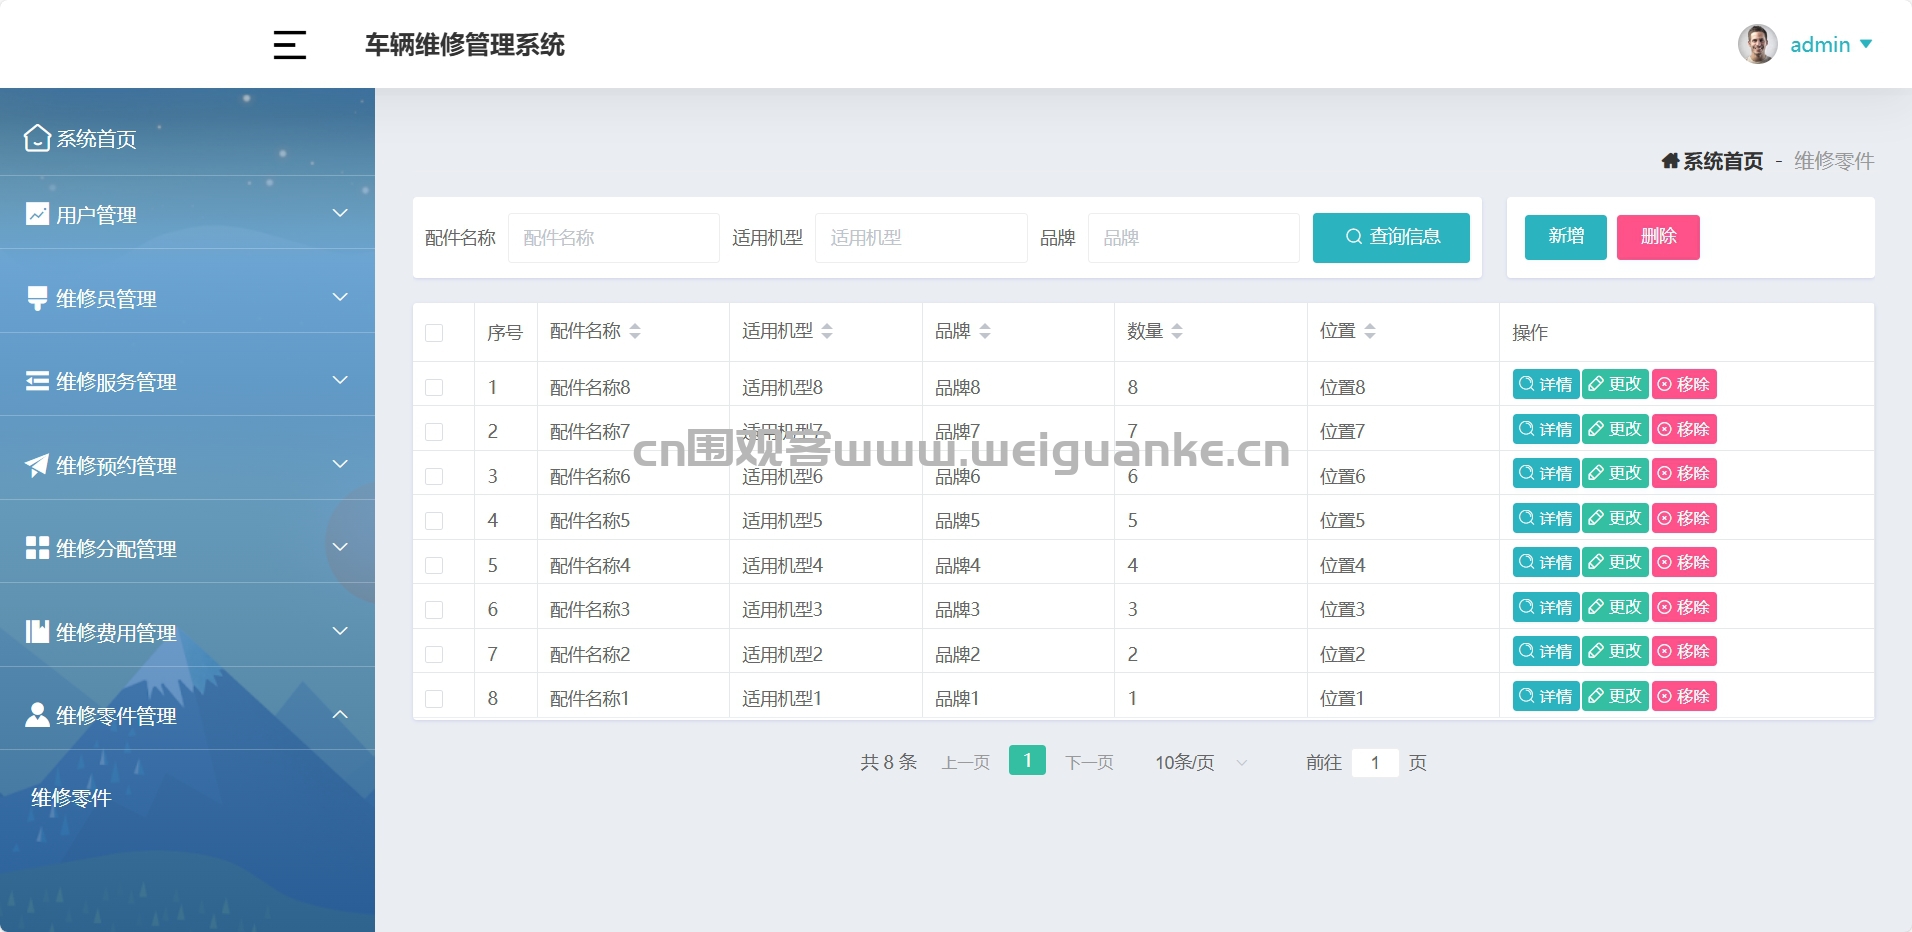Check the box for row 配件名称8
The height and width of the screenshot is (932, 1912).
coord(434,387)
